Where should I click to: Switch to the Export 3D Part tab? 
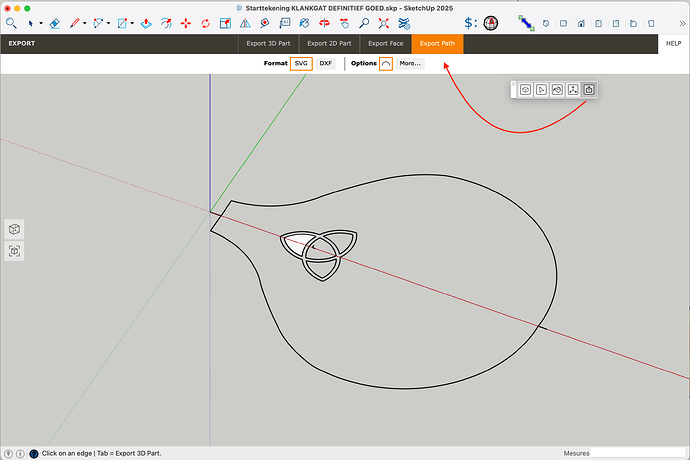tap(268, 44)
